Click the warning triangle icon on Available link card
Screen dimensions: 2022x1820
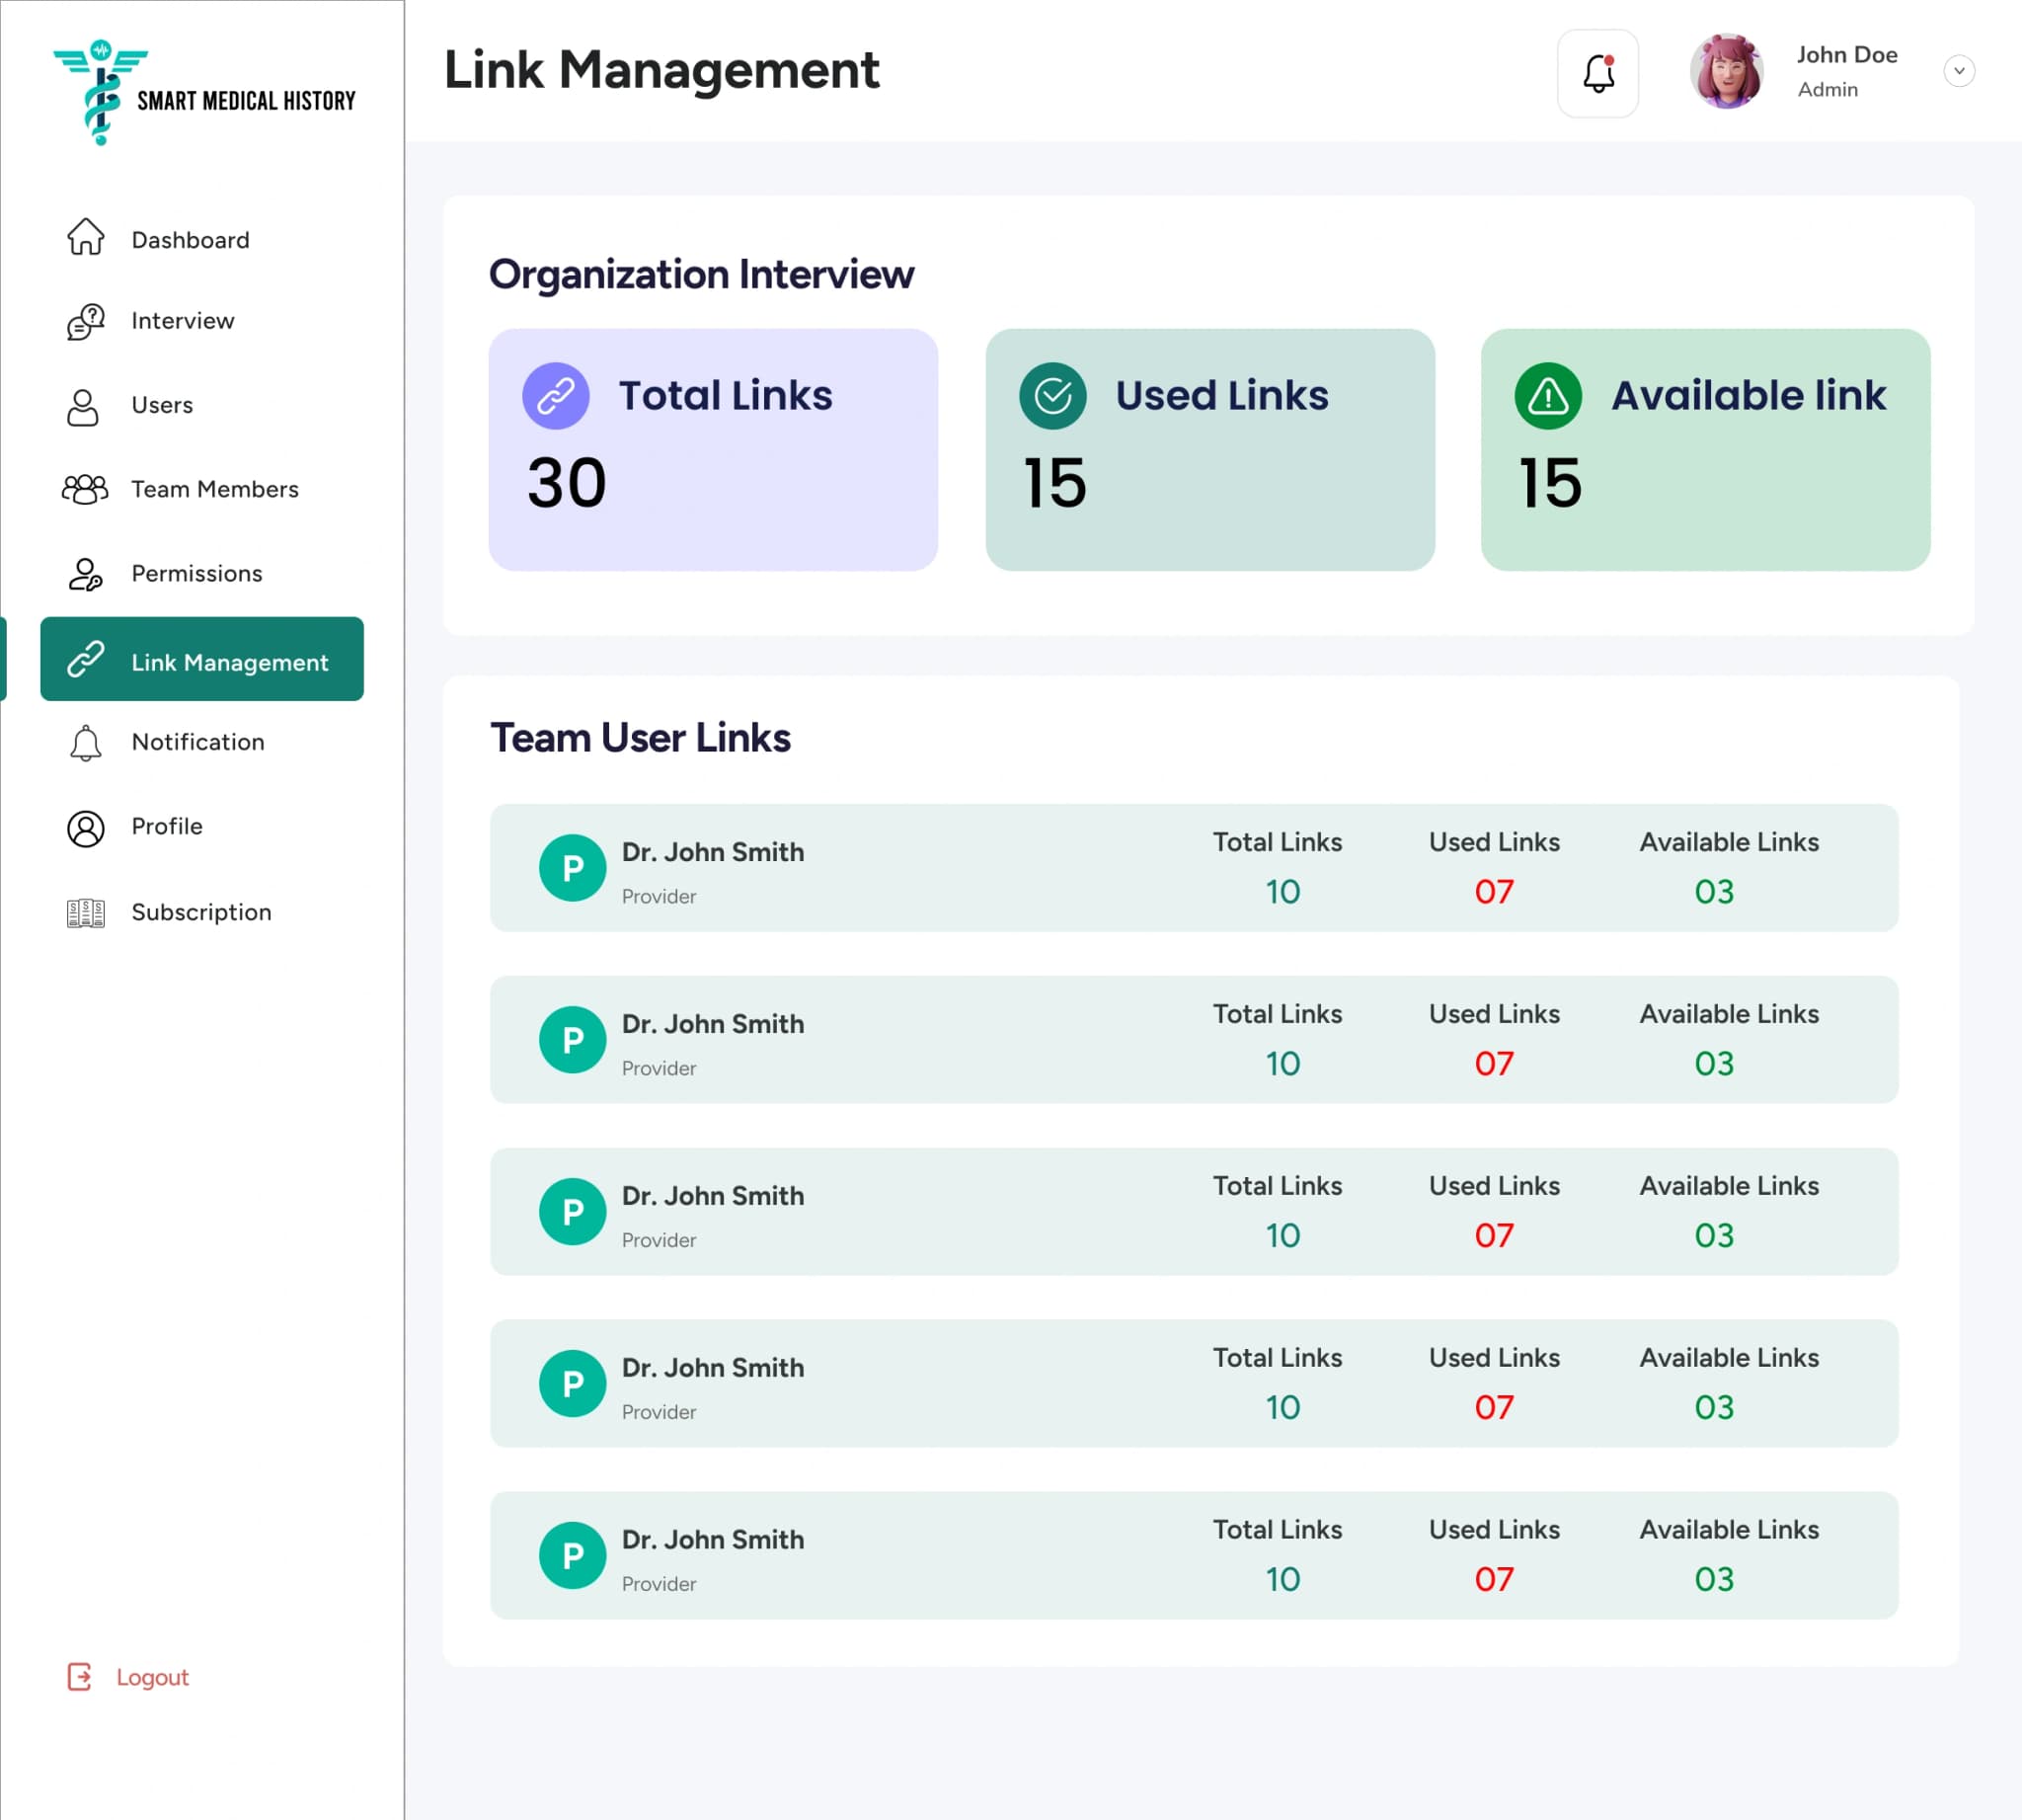[x=1548, y=396]
